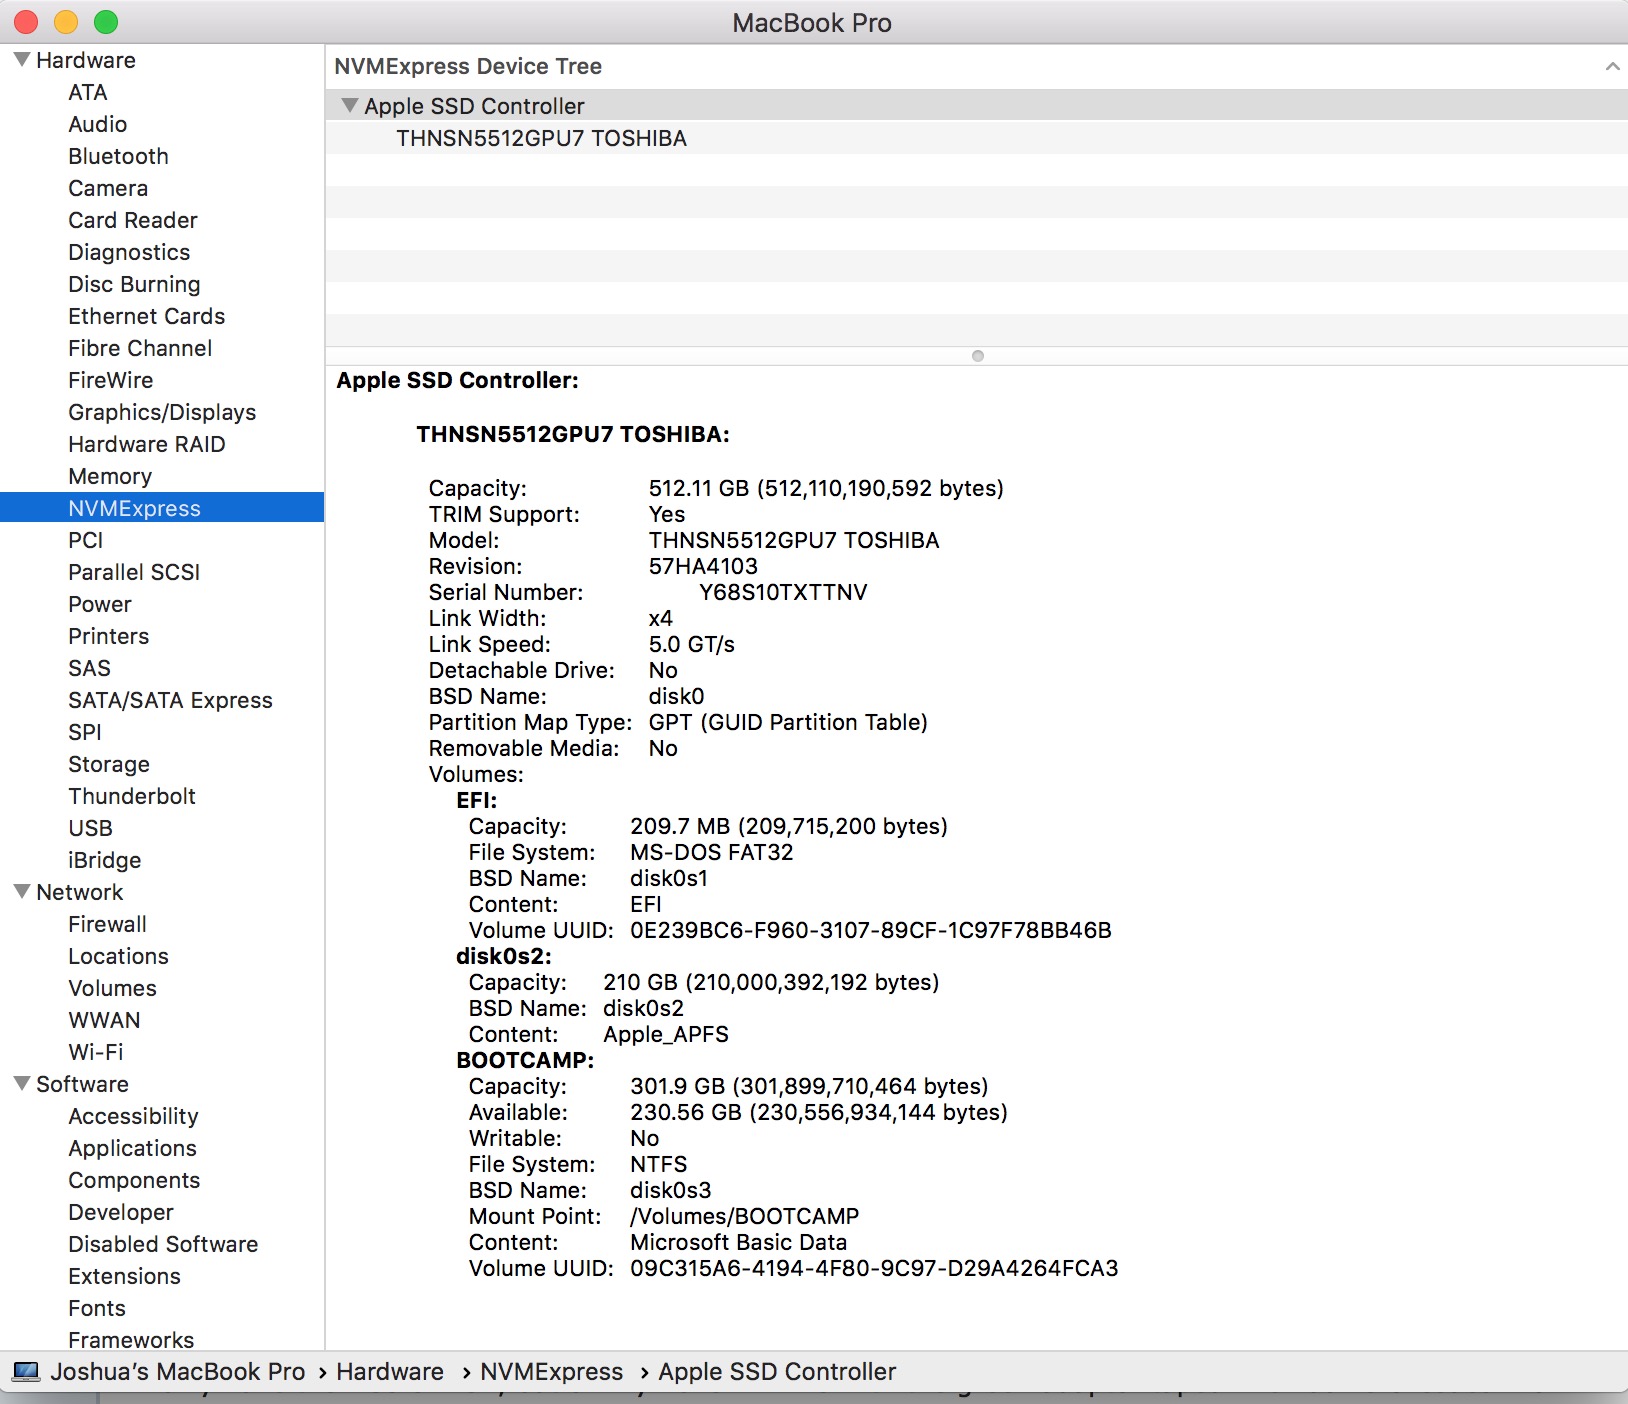1628x1404 pixels.
Task: Click NVMExpress in the path bar
Action: tap(552, 1371)
